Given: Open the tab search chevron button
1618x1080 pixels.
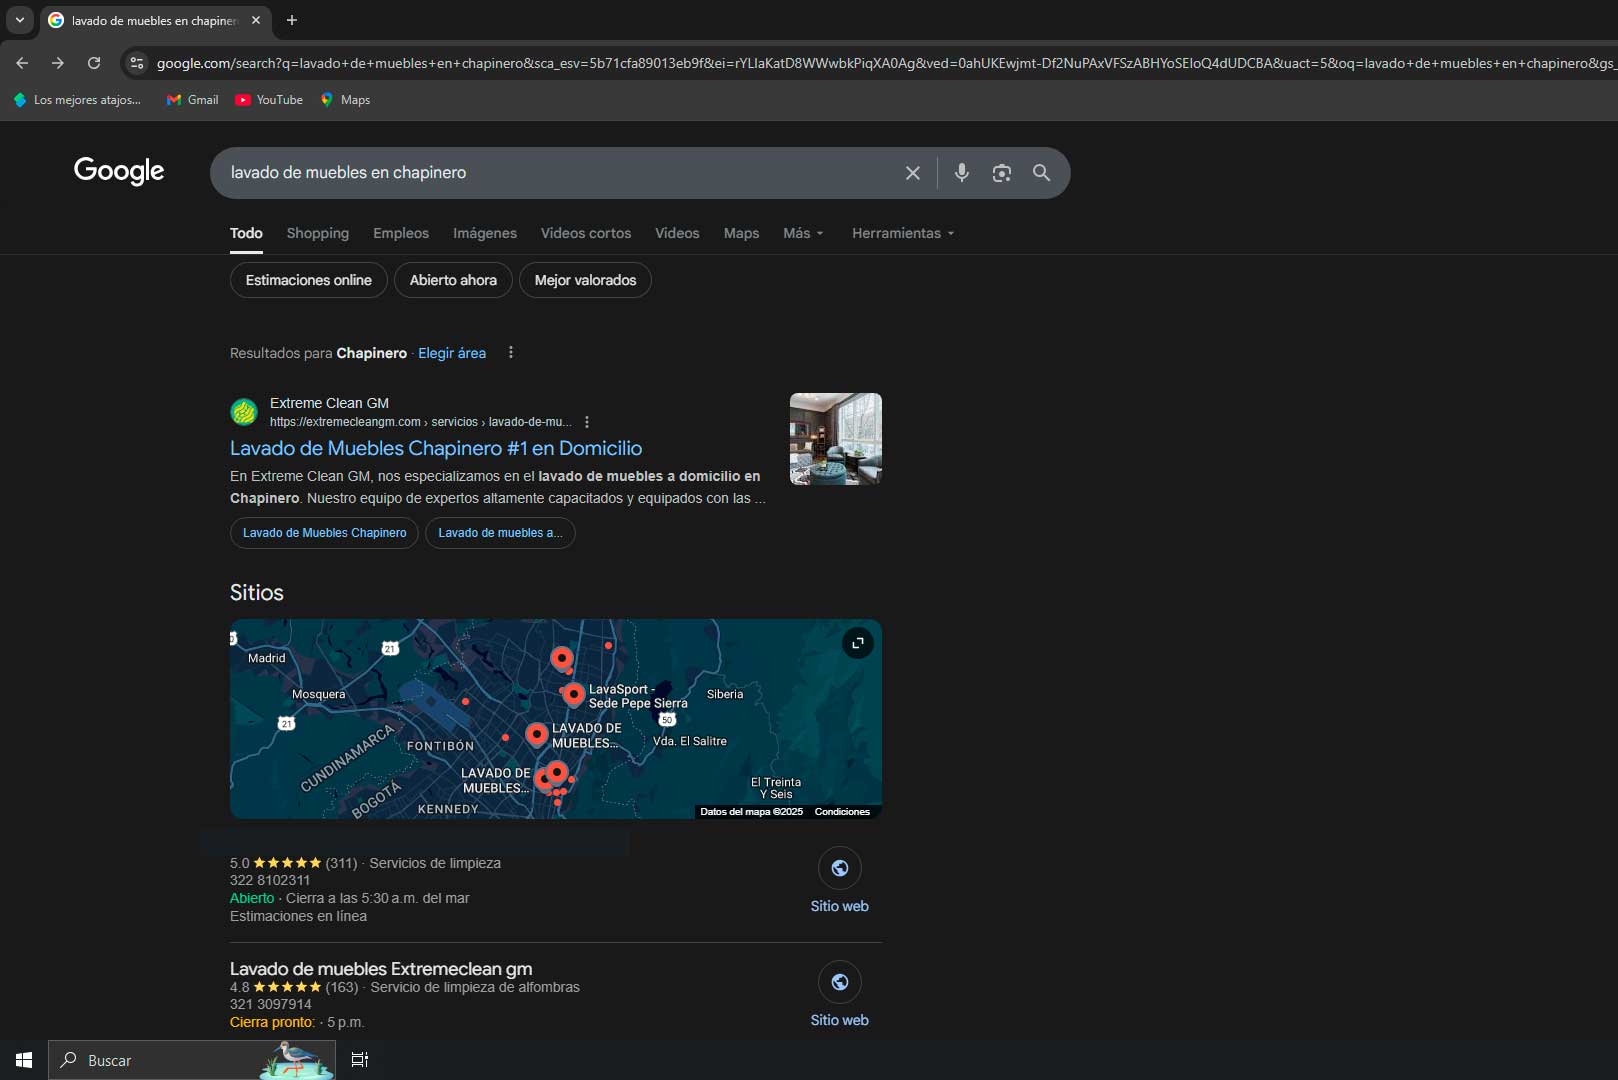Looking at the screenshot, I should (19, 20).
